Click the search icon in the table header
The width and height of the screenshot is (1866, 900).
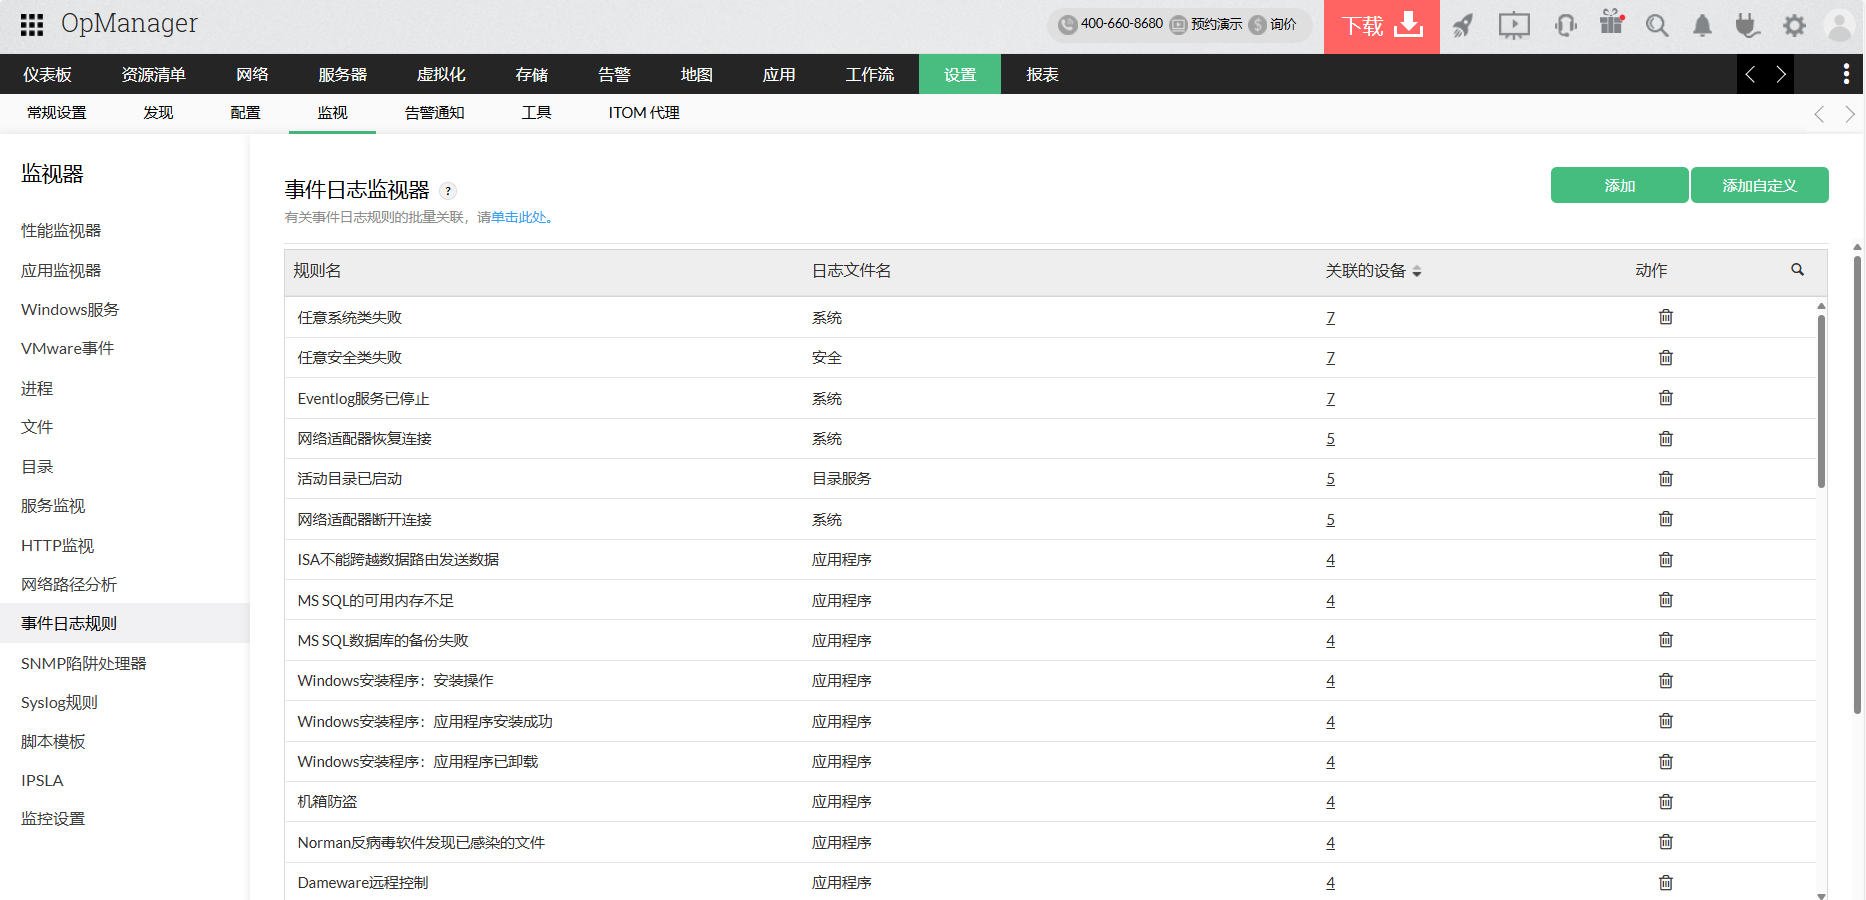pos(1797,270)
